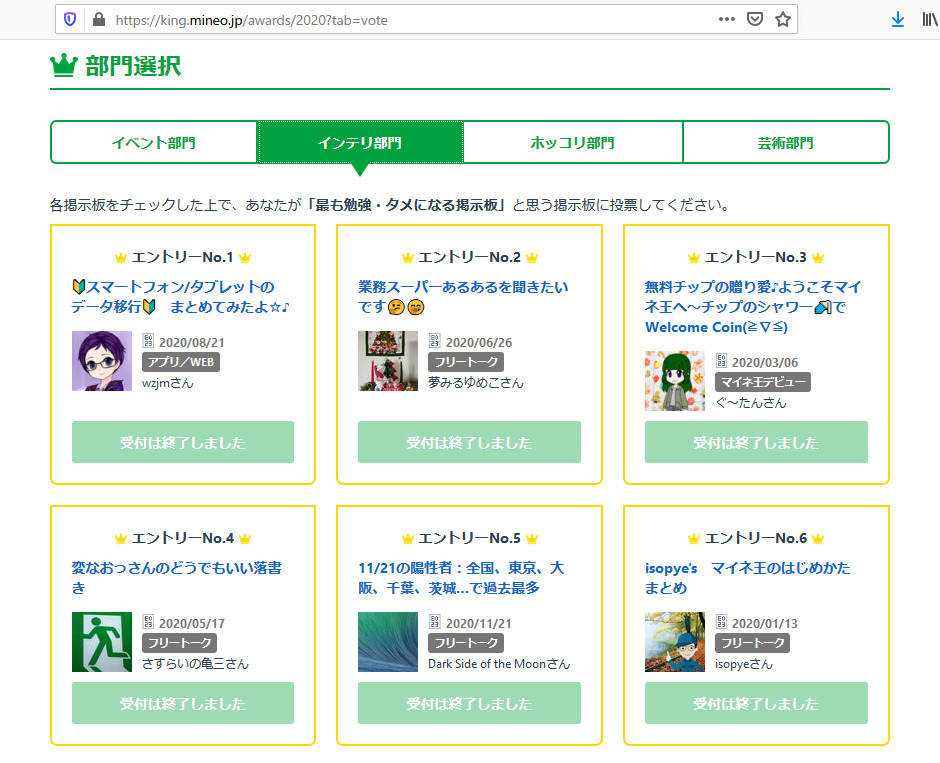This screenshot has height=763, width=940.
Task: Click wzjm's purple-haired avatar thumbnail
Action: (102, 361)
